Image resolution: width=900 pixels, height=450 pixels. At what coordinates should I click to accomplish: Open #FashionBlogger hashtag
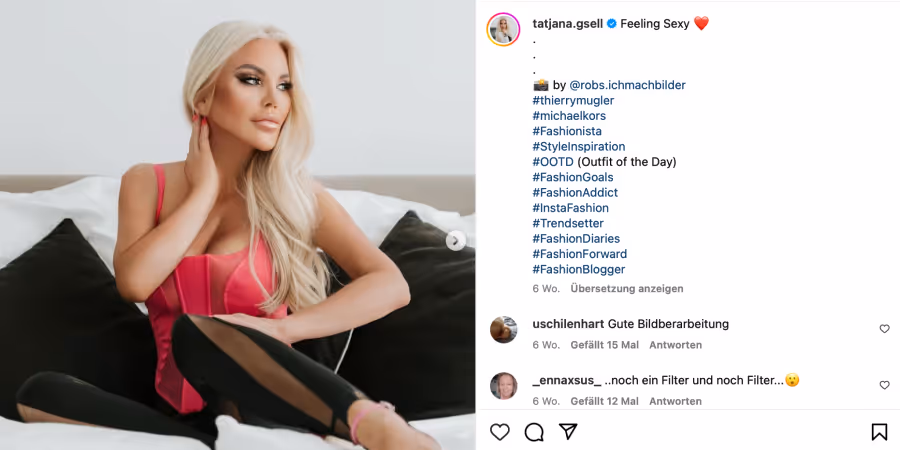579,269
